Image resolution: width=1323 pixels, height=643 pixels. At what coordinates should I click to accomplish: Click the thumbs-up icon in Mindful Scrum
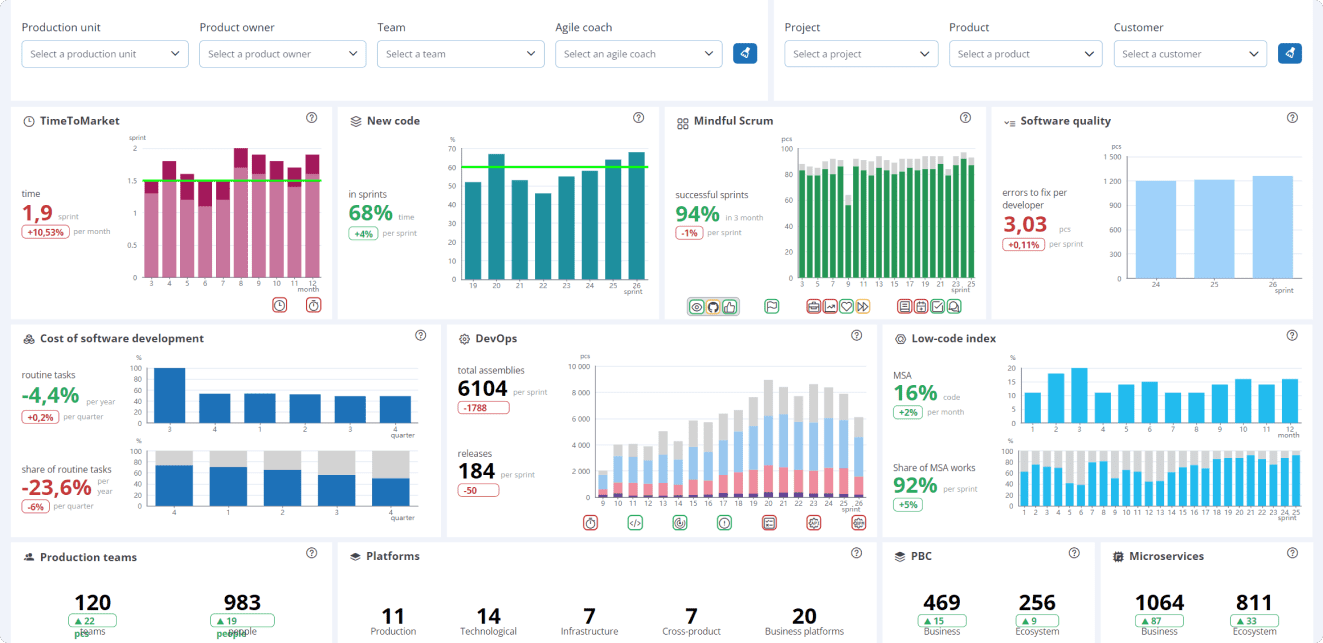tap(729, 307)
